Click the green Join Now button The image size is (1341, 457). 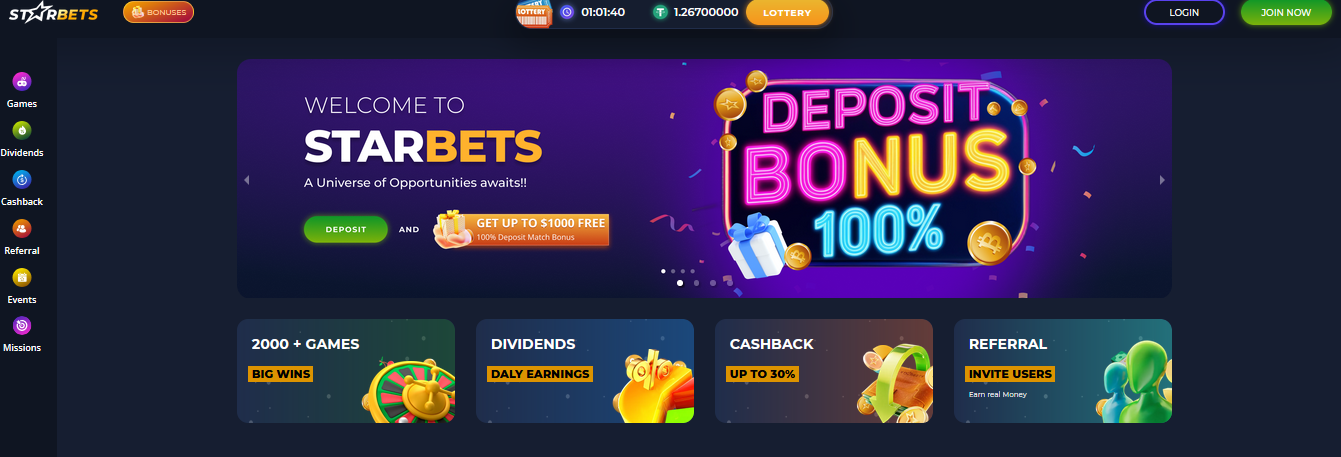[1286, 12]
